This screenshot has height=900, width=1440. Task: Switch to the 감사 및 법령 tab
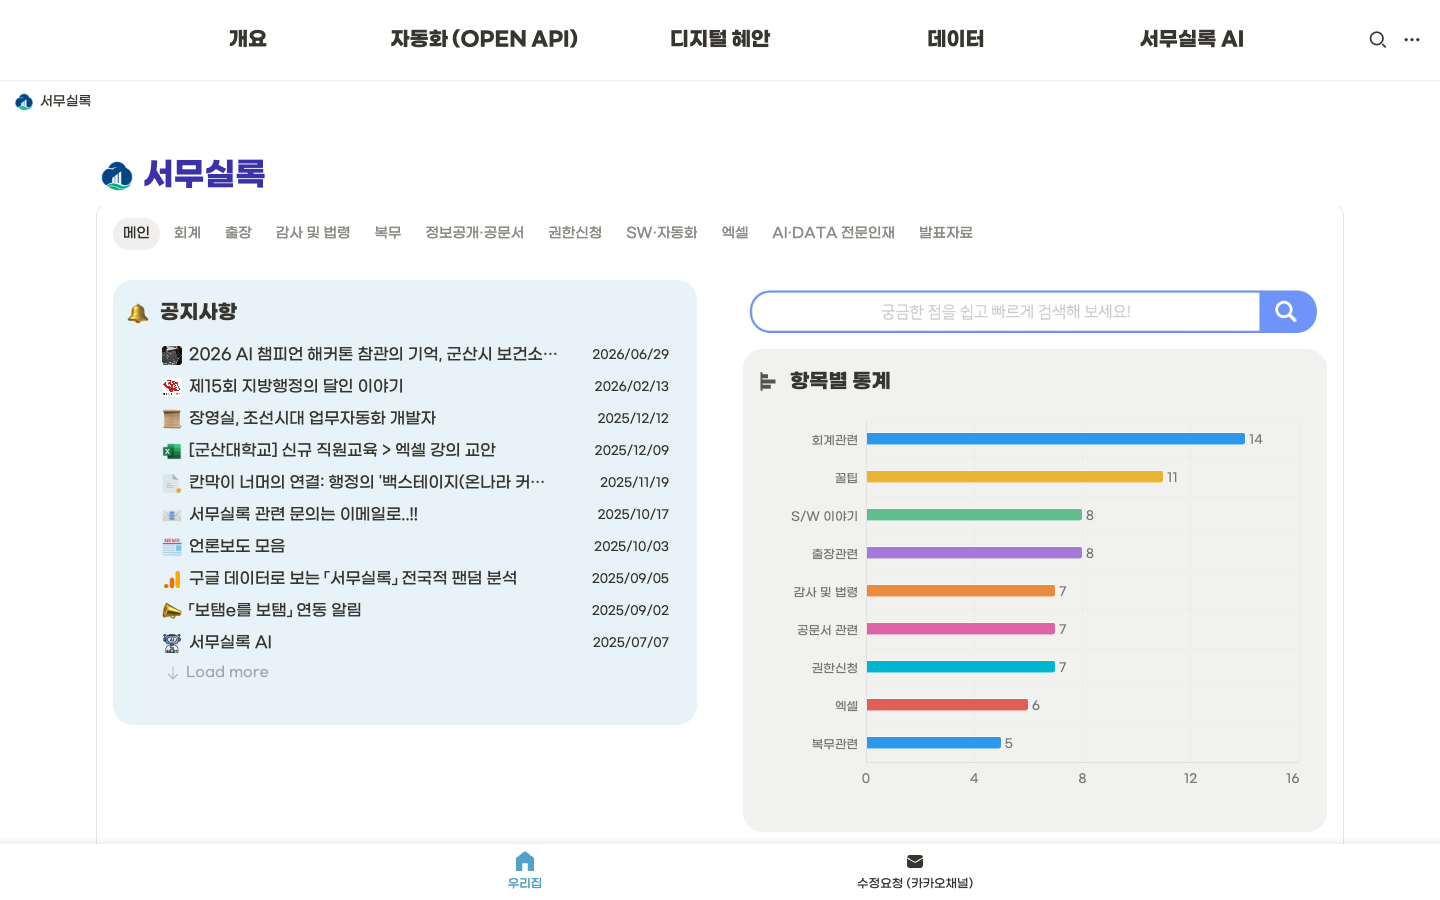[313, 233]
